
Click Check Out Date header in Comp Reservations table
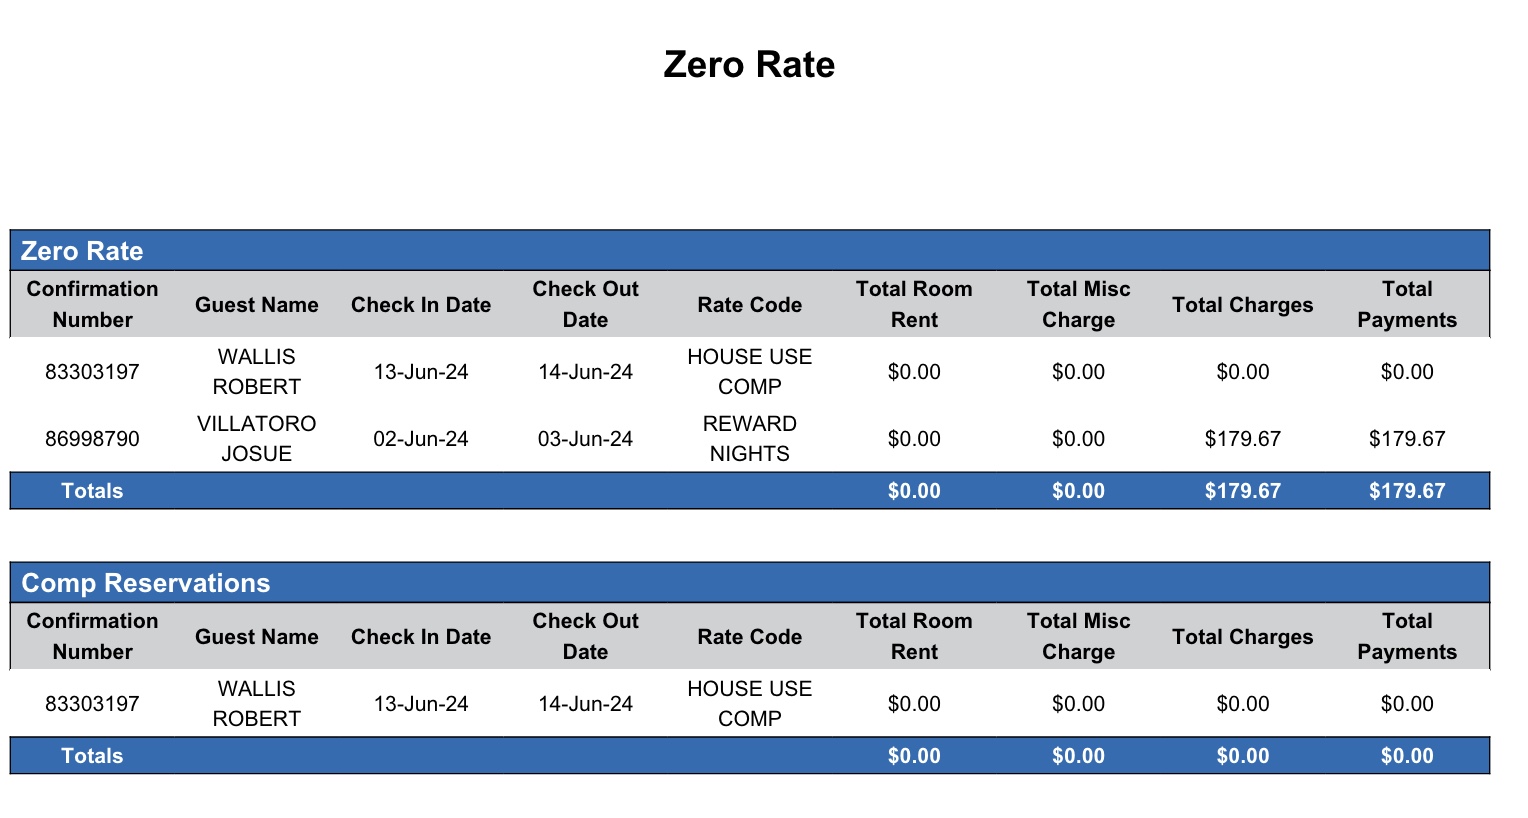click(x=585, y=636)
